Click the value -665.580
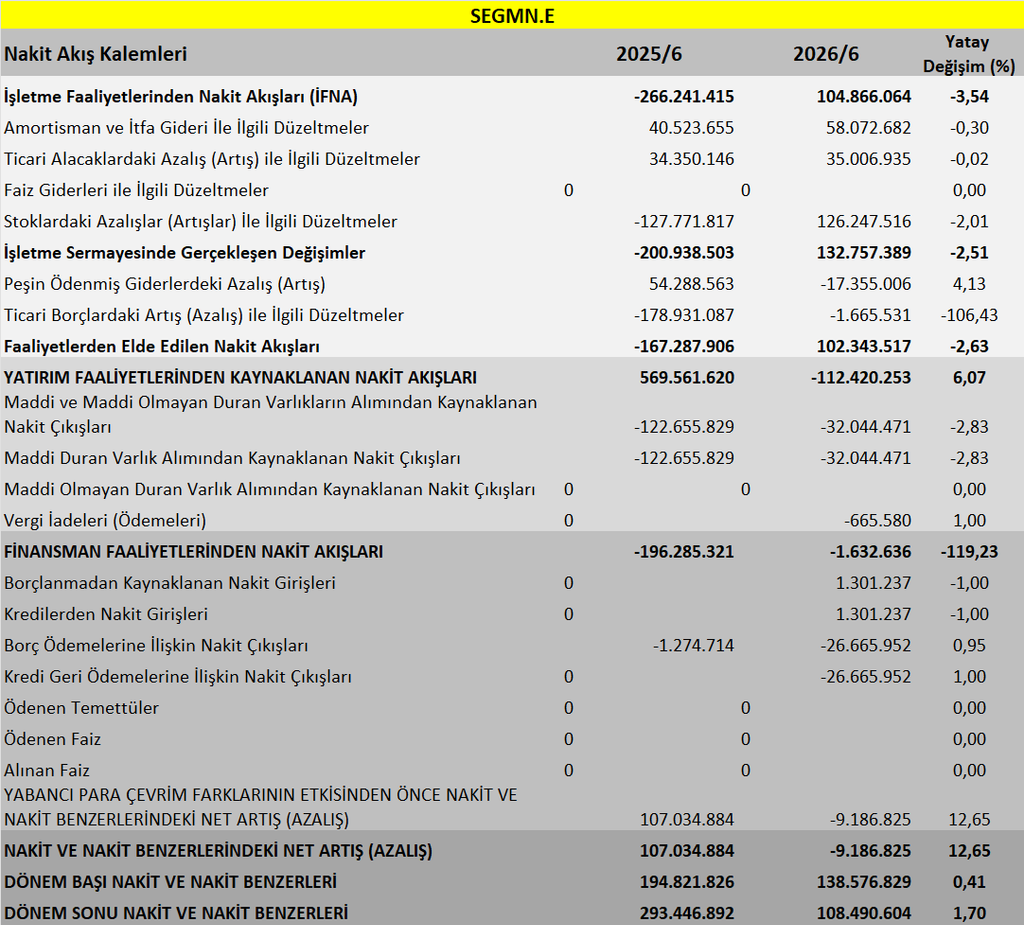Screen dimensions: 1024x925 [877, 521]
